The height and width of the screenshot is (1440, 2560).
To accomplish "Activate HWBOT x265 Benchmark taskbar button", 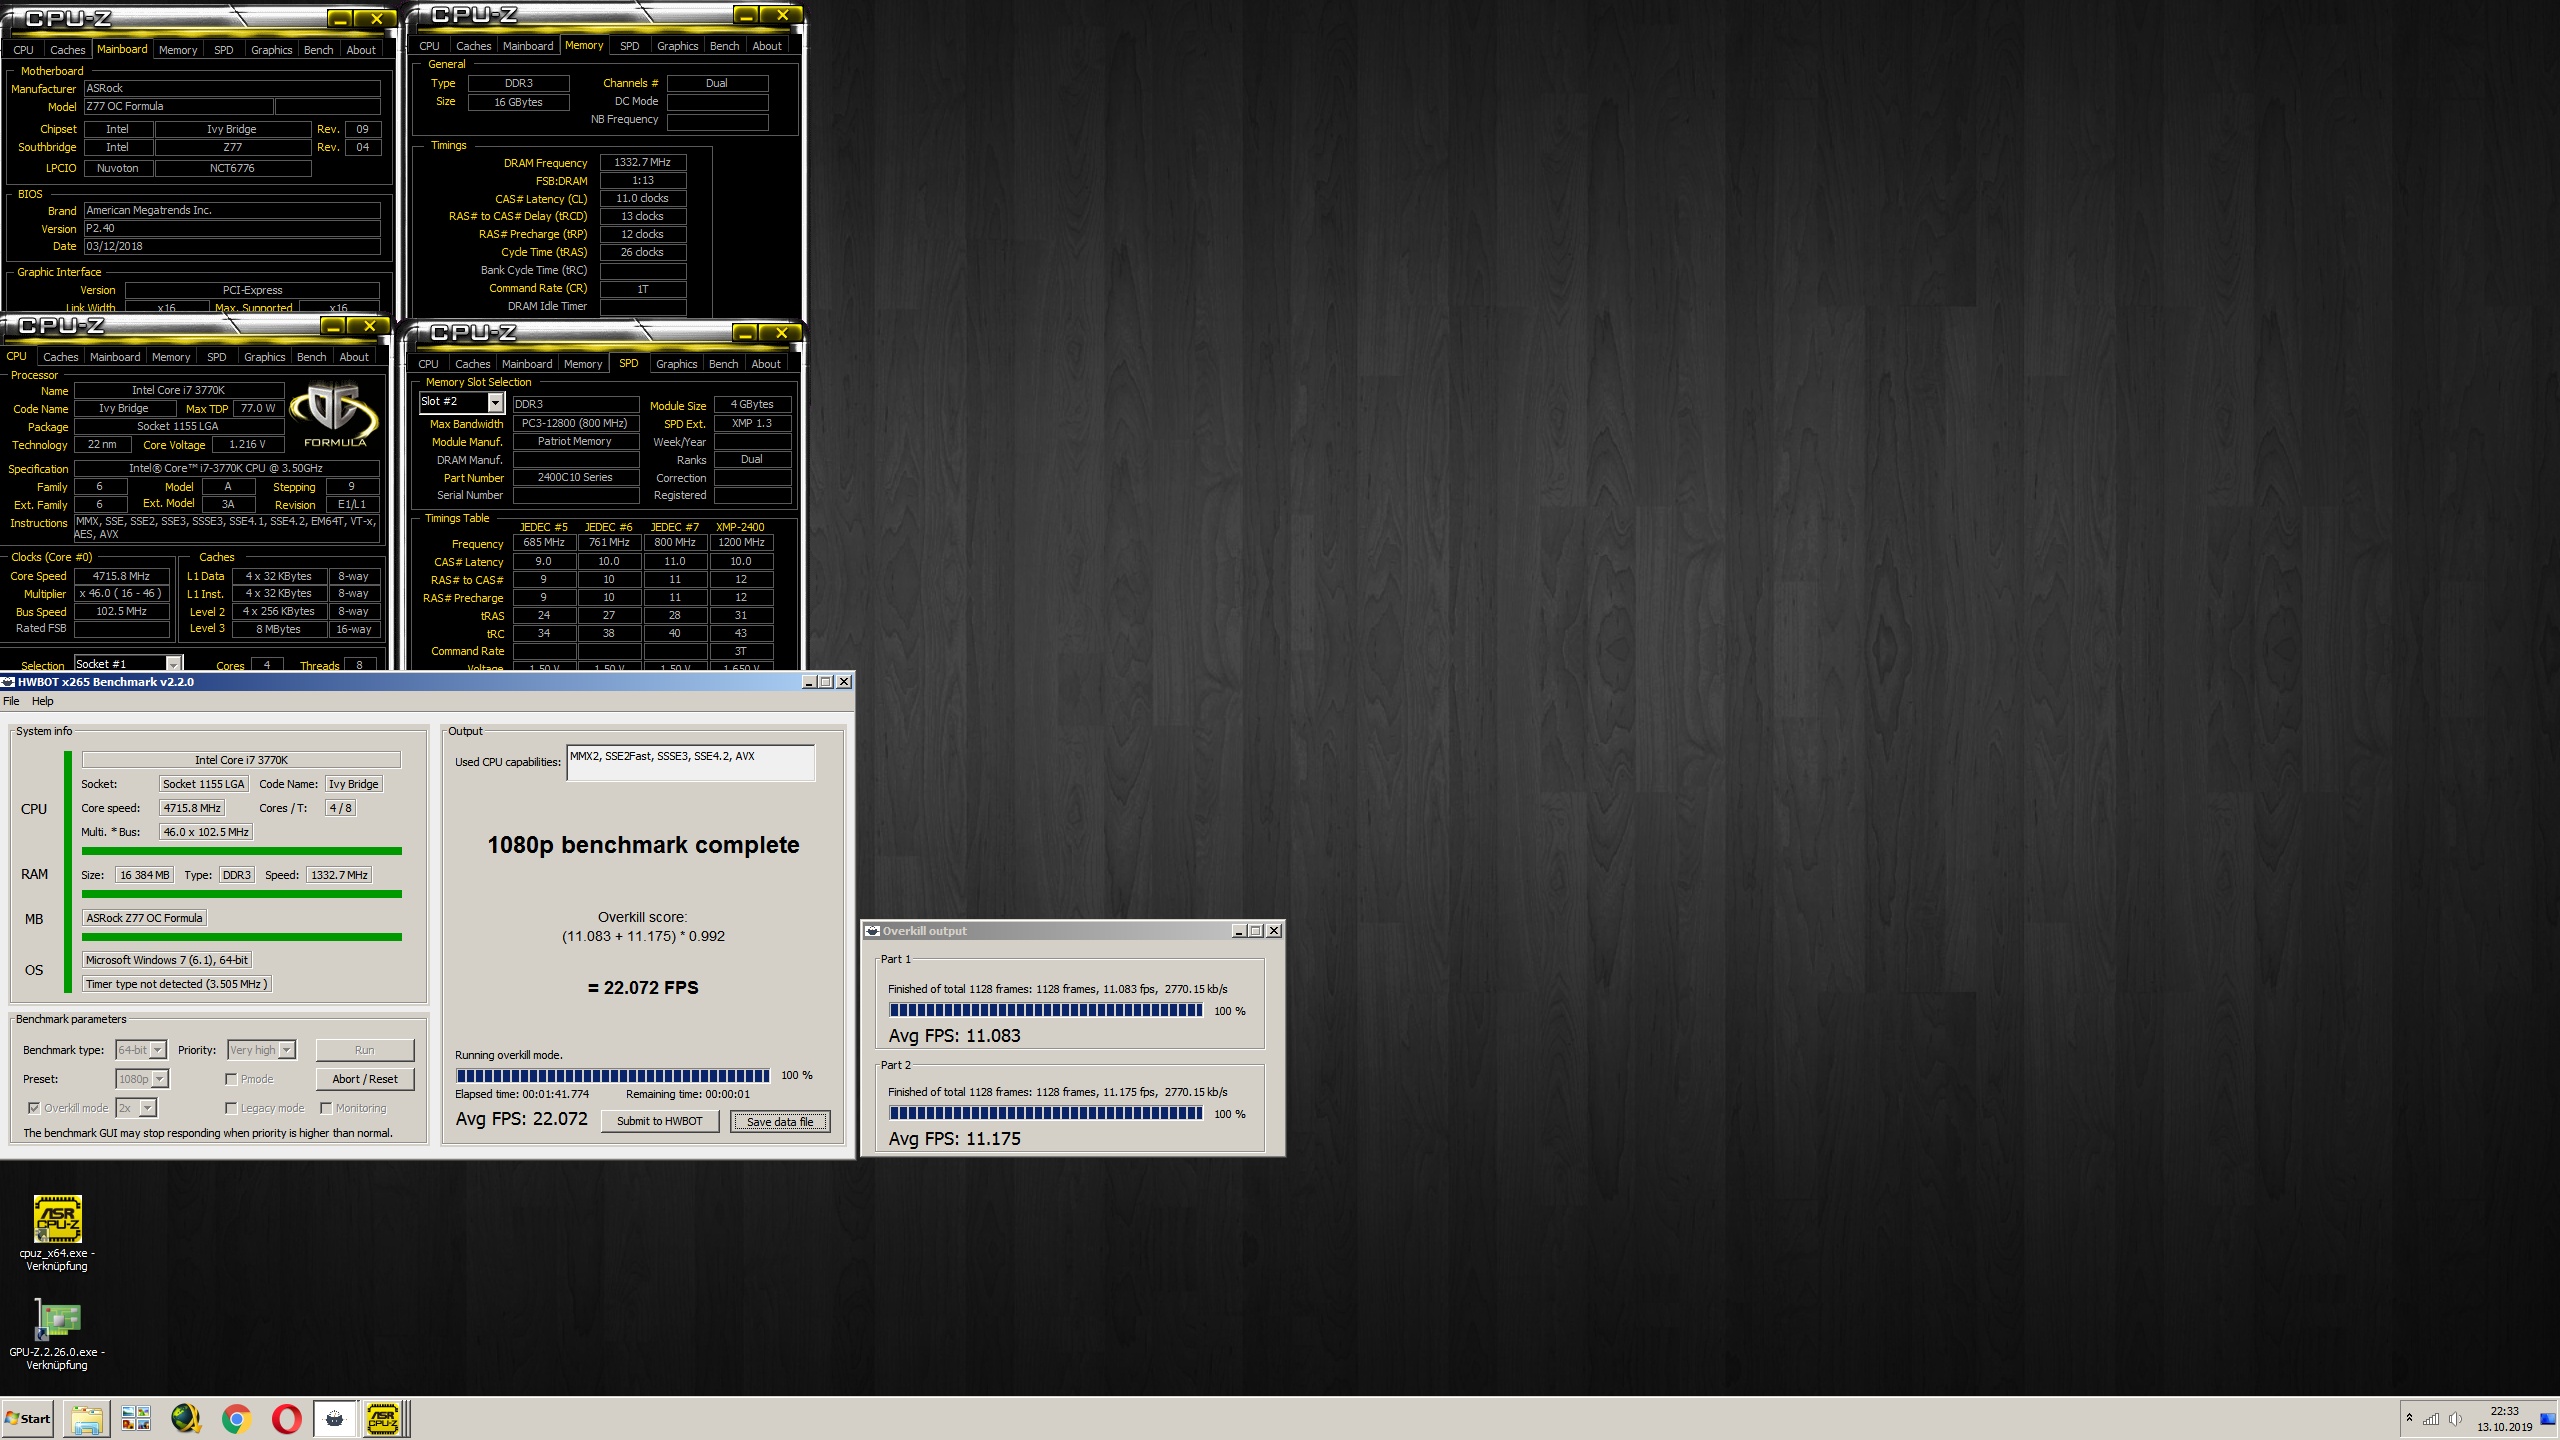I will point(335,1419).
